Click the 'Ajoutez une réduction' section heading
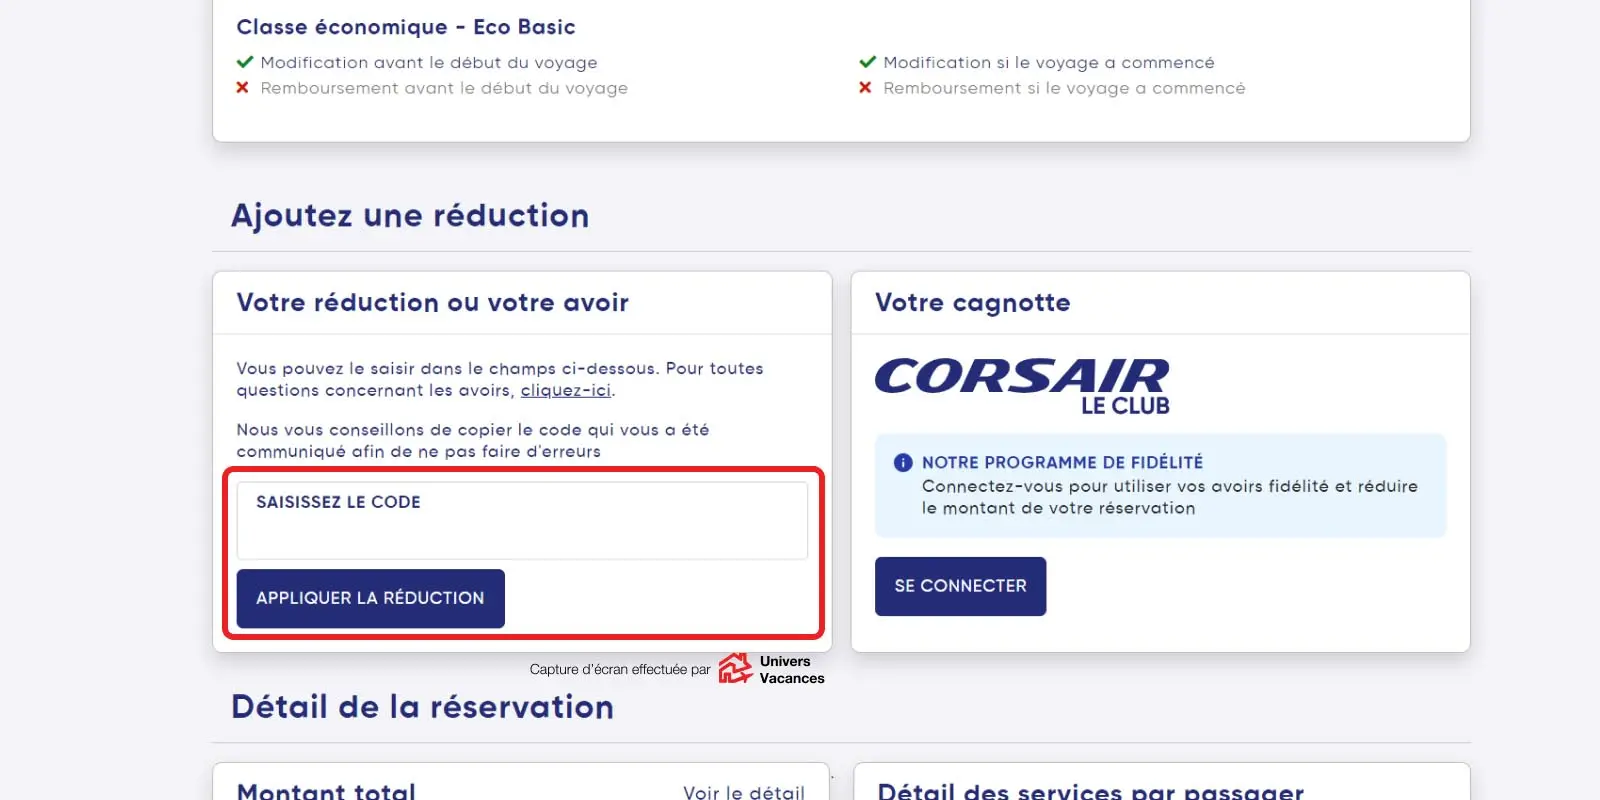Screen dimensions: 1600x800 [x=410, y=216]
